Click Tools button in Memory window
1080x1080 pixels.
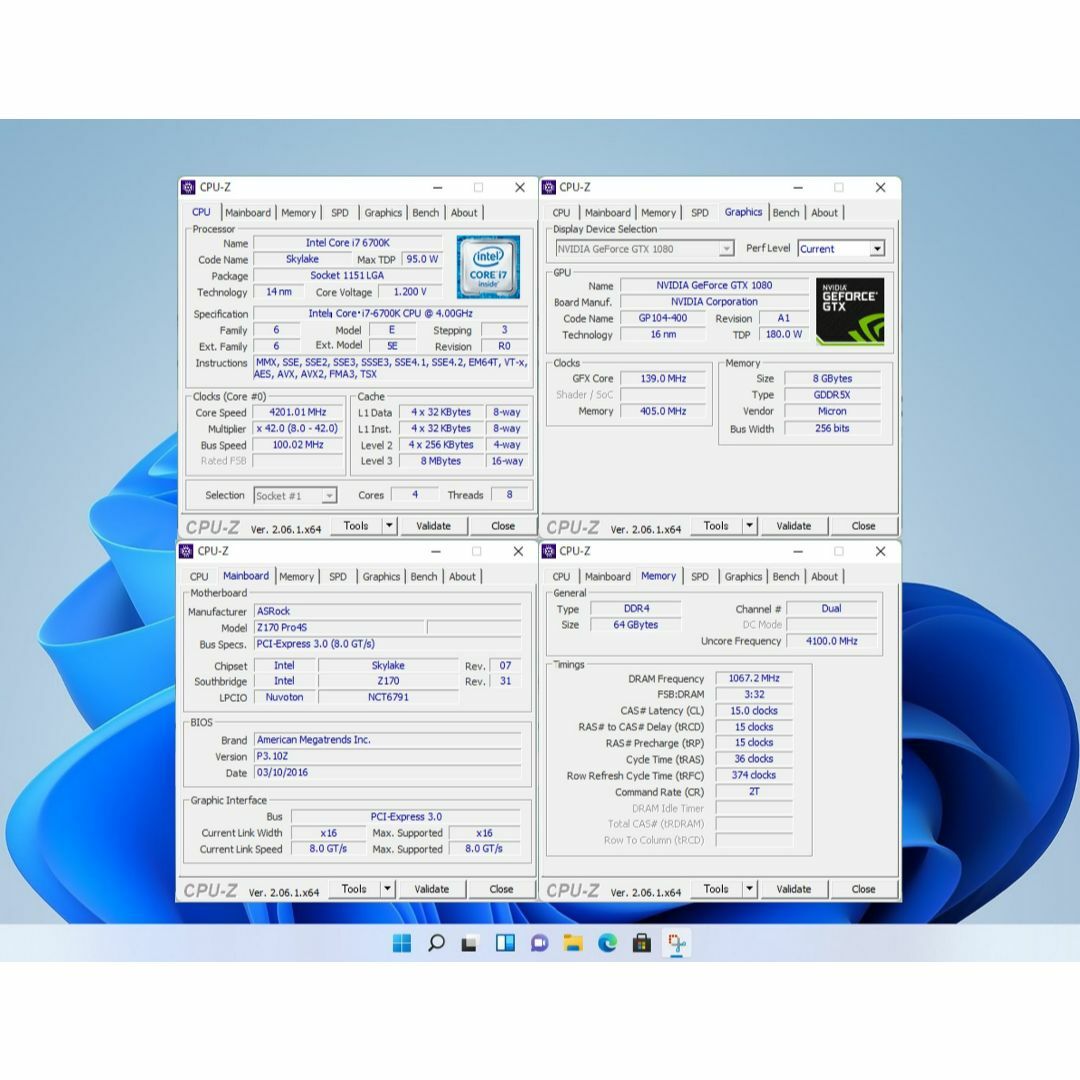(716, 889)
